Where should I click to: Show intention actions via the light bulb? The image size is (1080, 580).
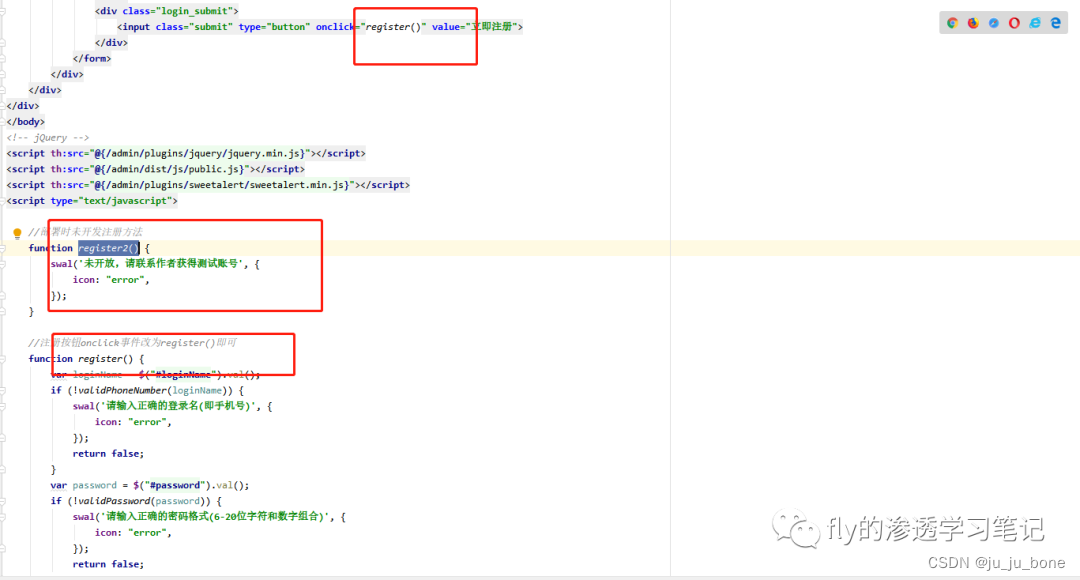tap(17, 233)
